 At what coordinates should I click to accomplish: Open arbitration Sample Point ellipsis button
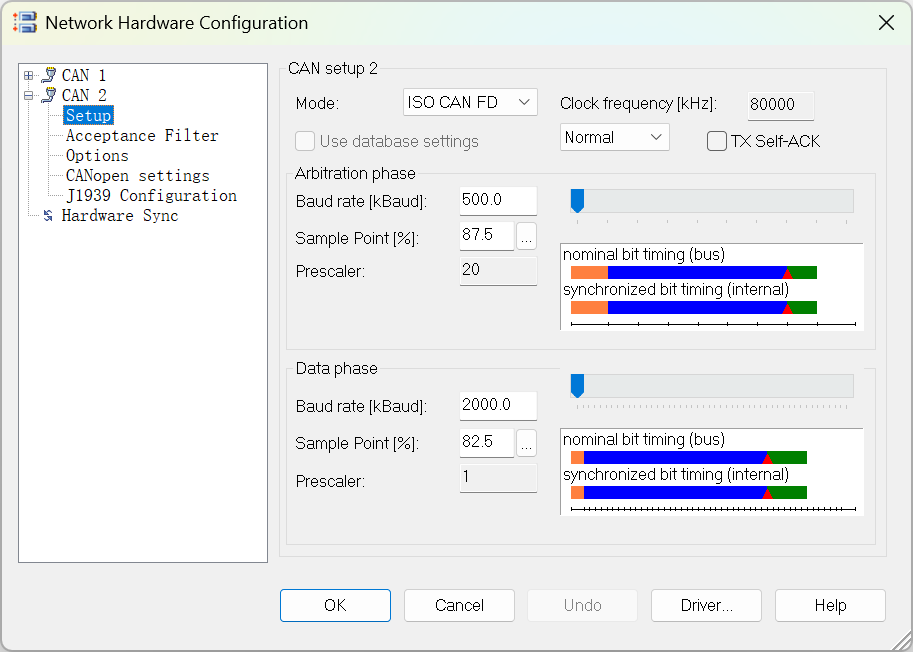click(527, 237)
